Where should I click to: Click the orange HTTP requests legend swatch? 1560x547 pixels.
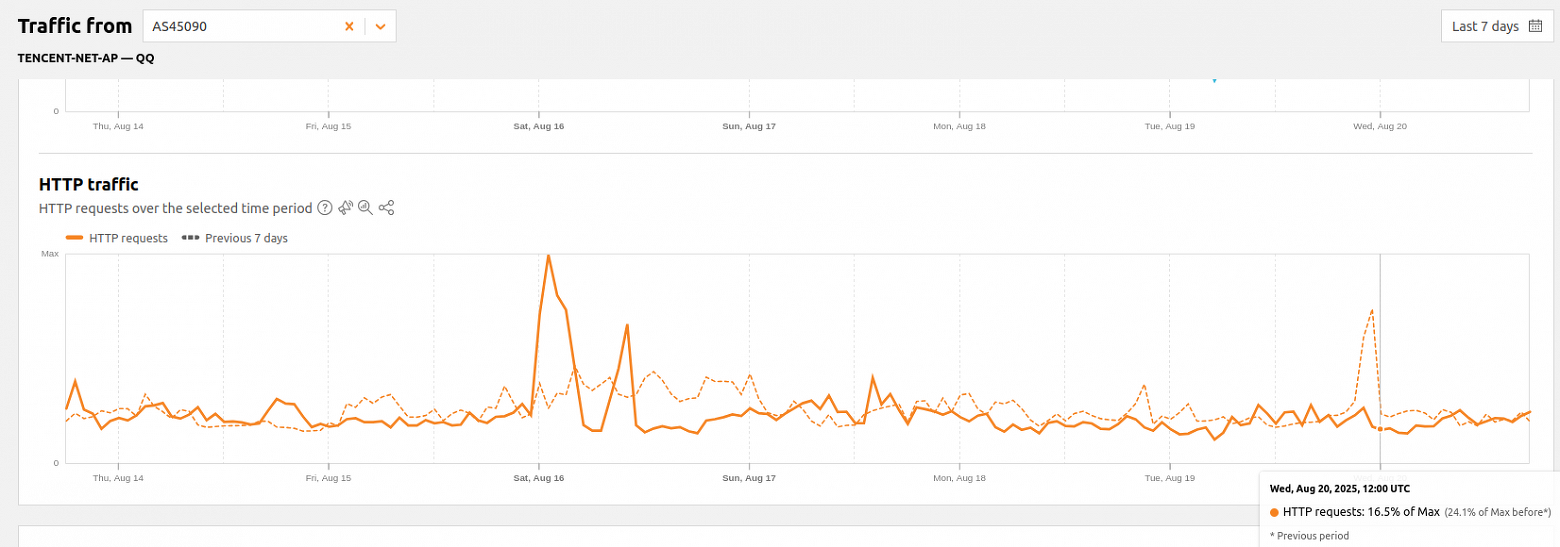(74, 238)
